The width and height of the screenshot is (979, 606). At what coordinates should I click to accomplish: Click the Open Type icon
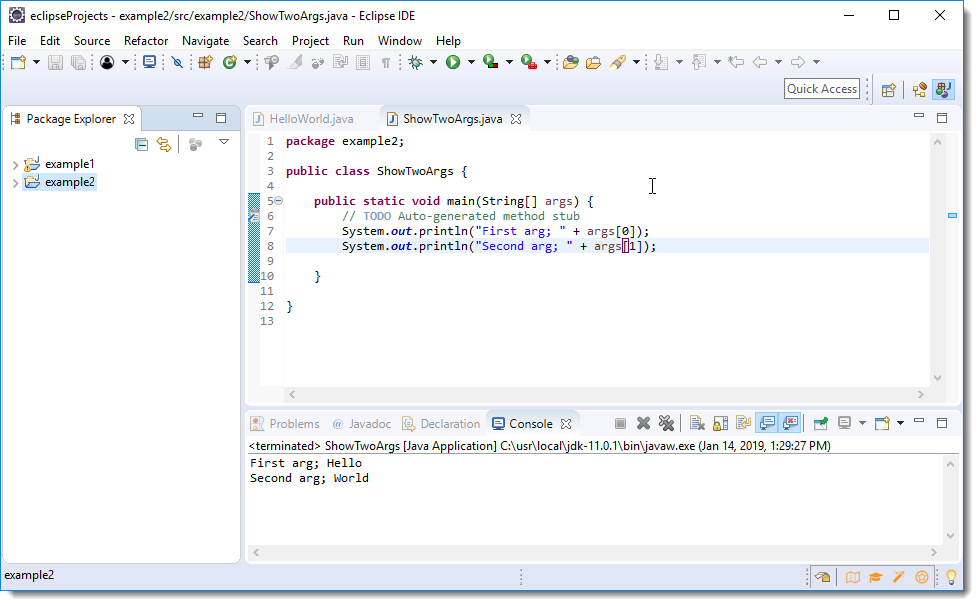coord(570,62)
